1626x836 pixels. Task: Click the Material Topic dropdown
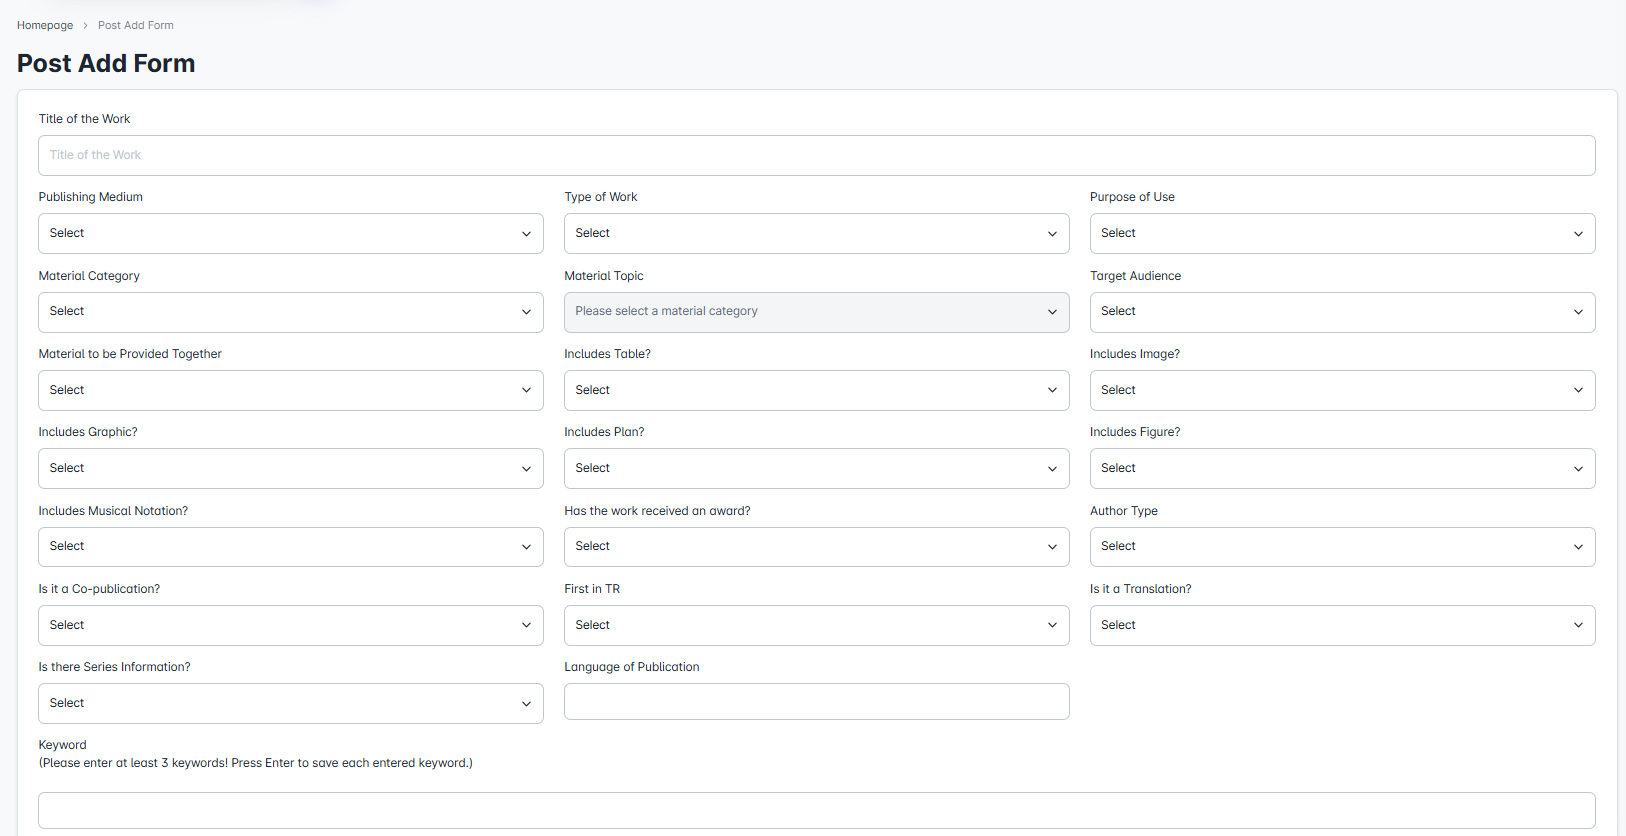coord(816,312)
